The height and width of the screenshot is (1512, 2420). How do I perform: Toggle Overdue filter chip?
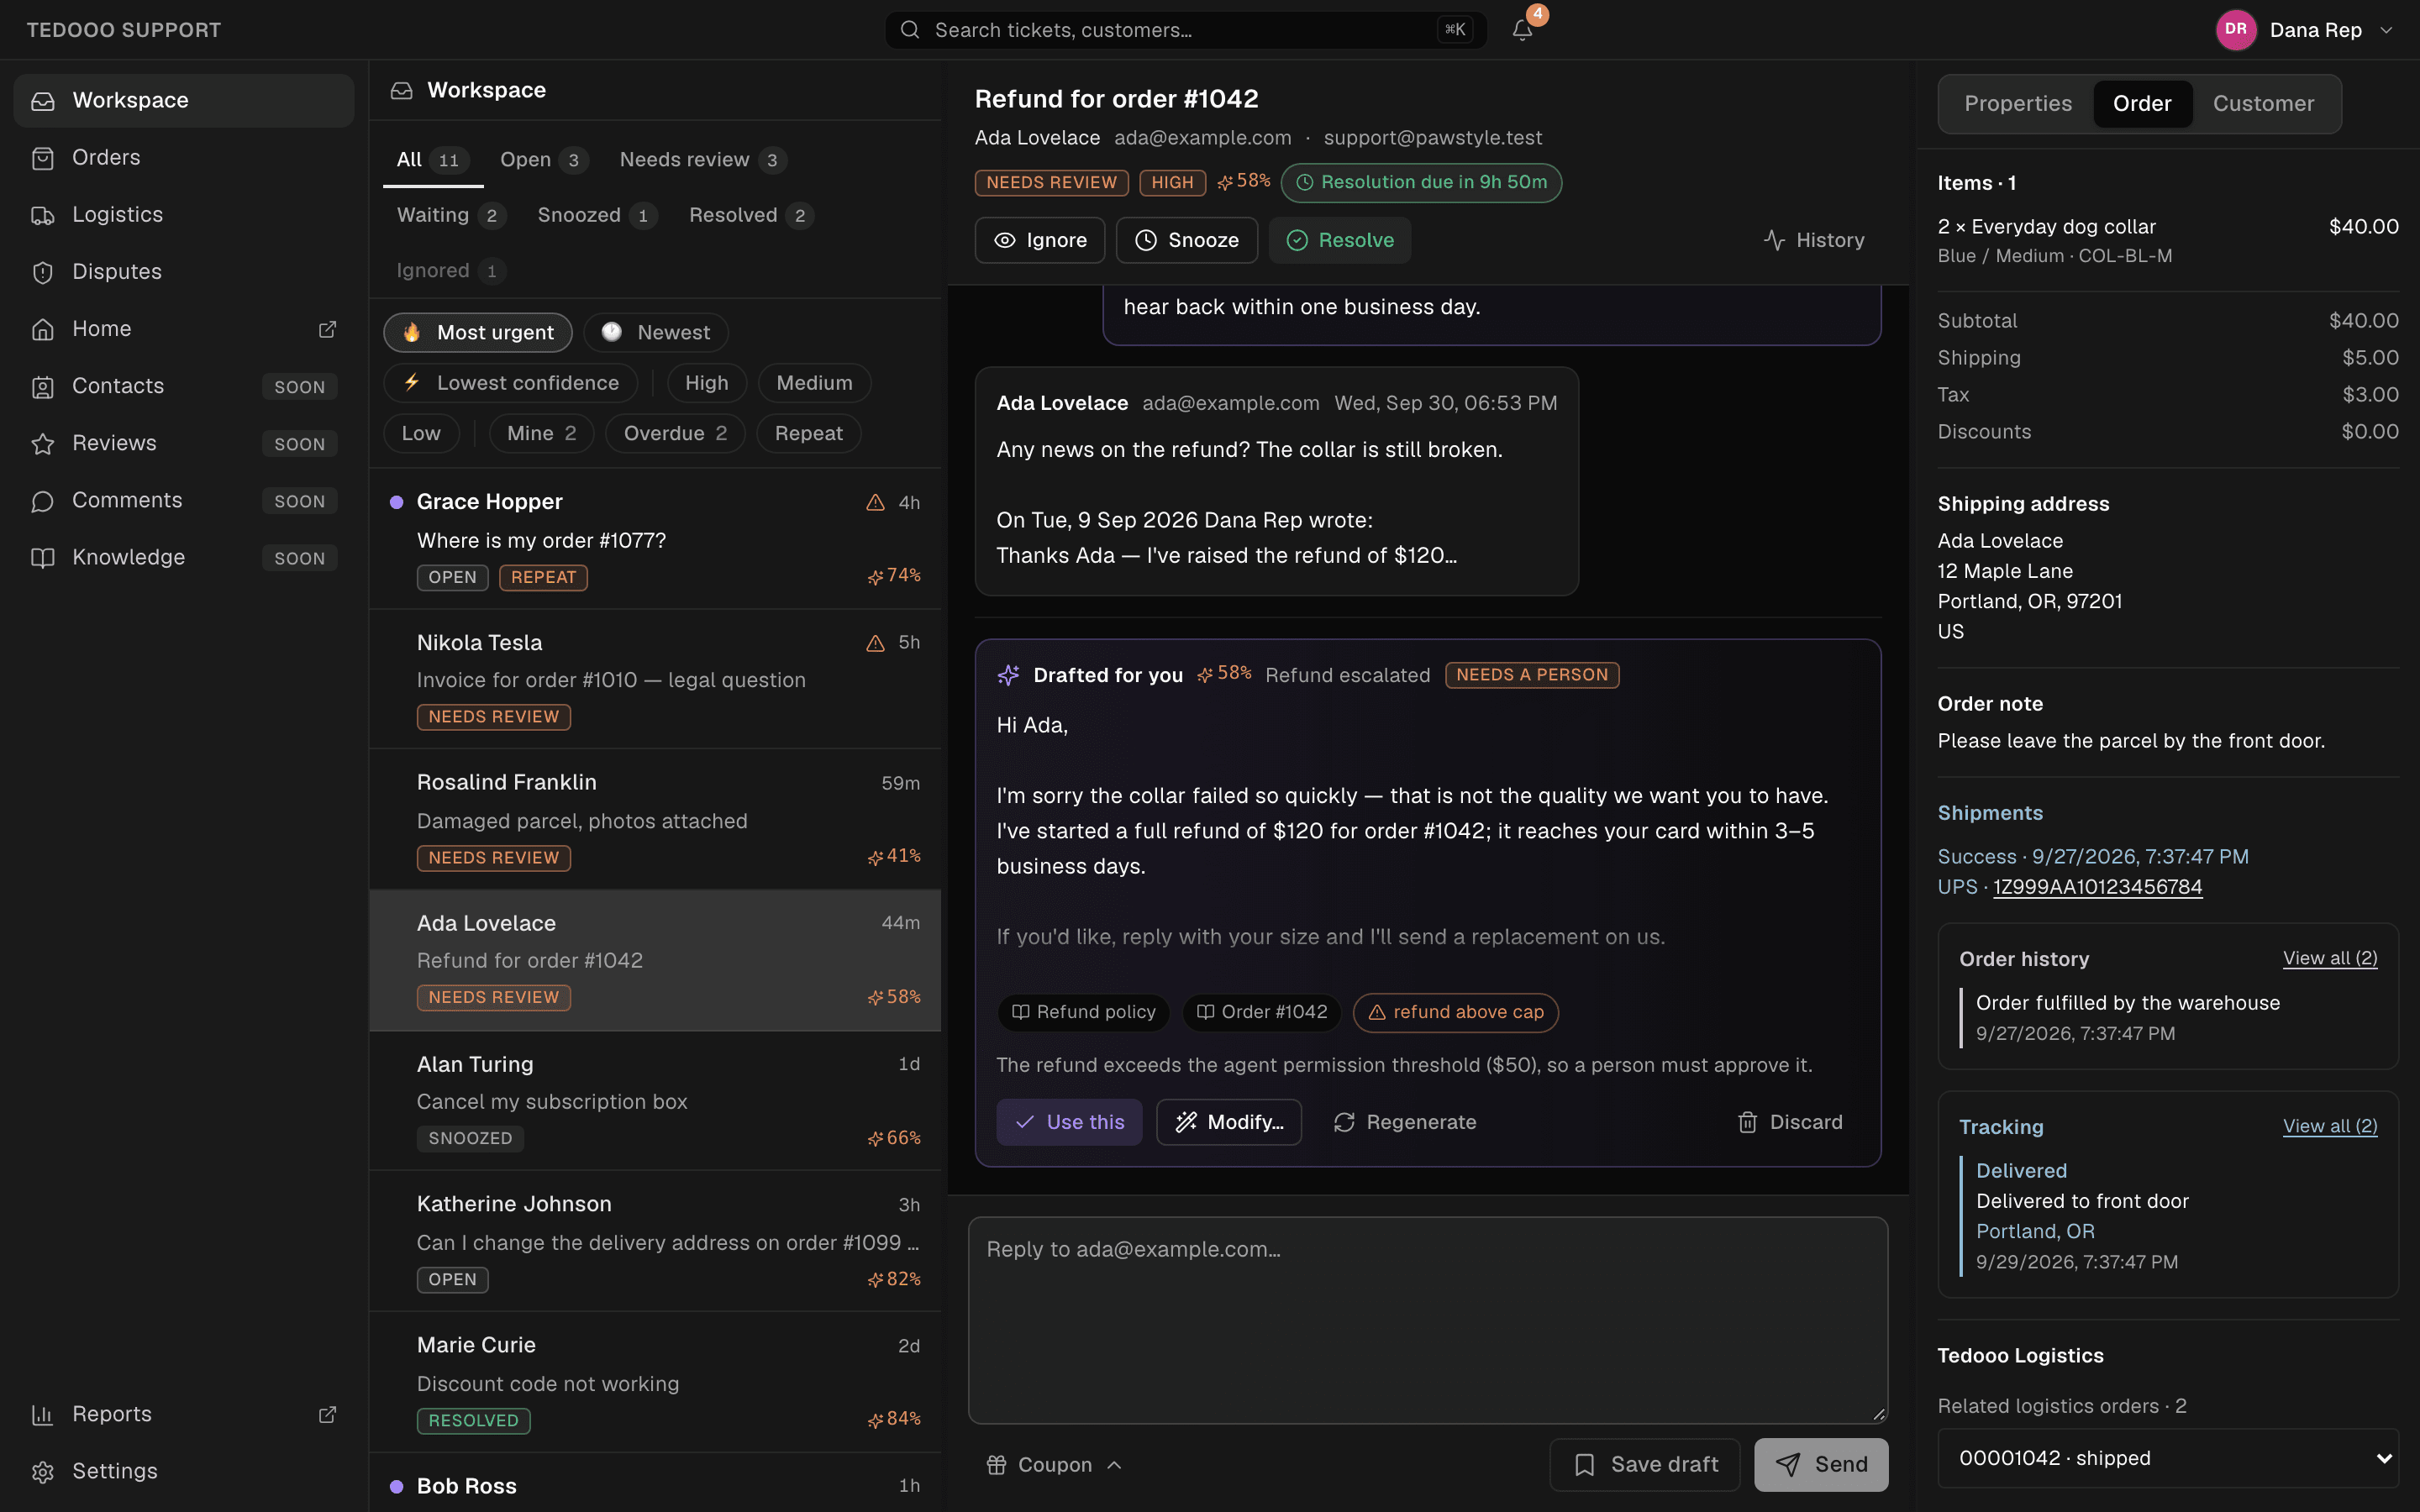click(675, 433)
